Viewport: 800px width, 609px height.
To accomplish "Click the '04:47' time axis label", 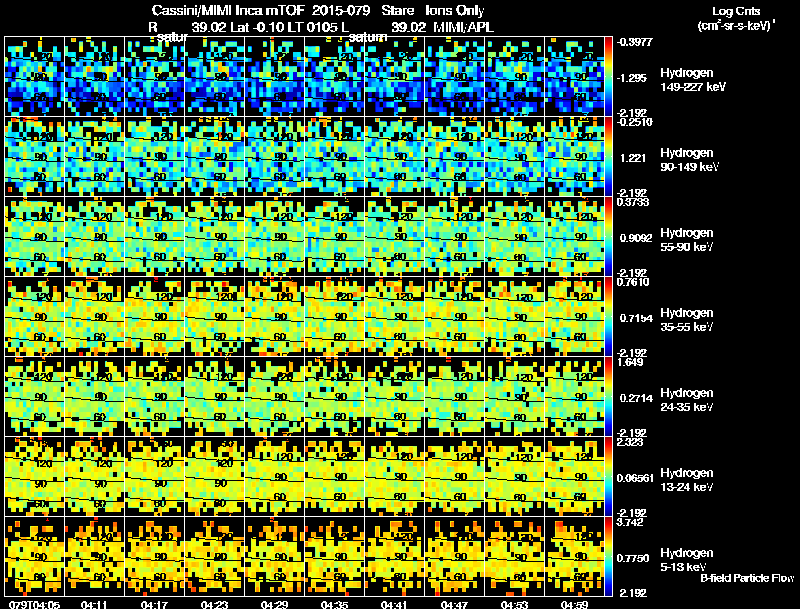I will [x=454, y=605].
